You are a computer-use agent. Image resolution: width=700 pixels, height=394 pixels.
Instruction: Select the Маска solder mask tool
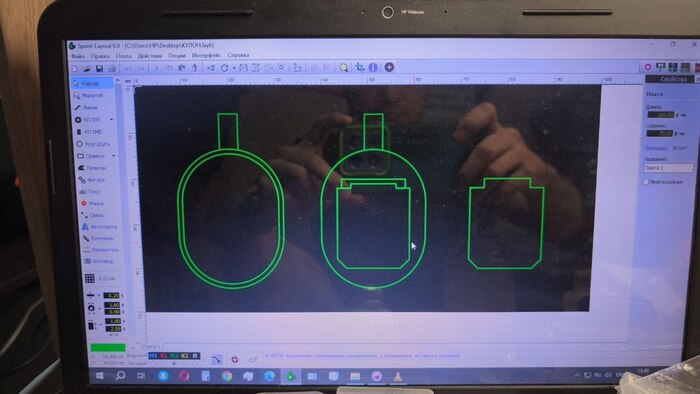tap(93, 203)
